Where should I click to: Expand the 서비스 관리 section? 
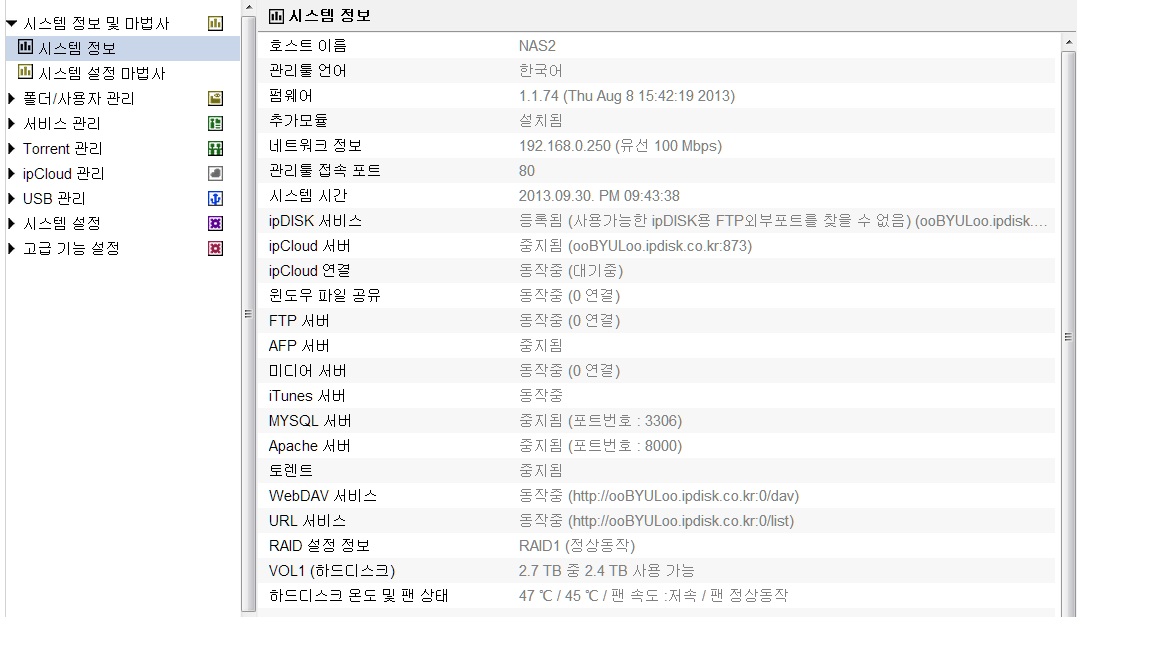click(11, 123)
